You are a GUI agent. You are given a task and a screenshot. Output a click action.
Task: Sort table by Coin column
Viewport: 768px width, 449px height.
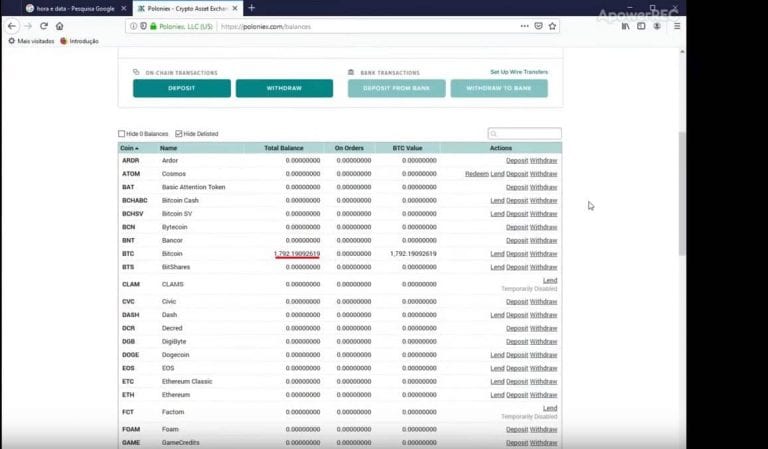click(129, 148)
